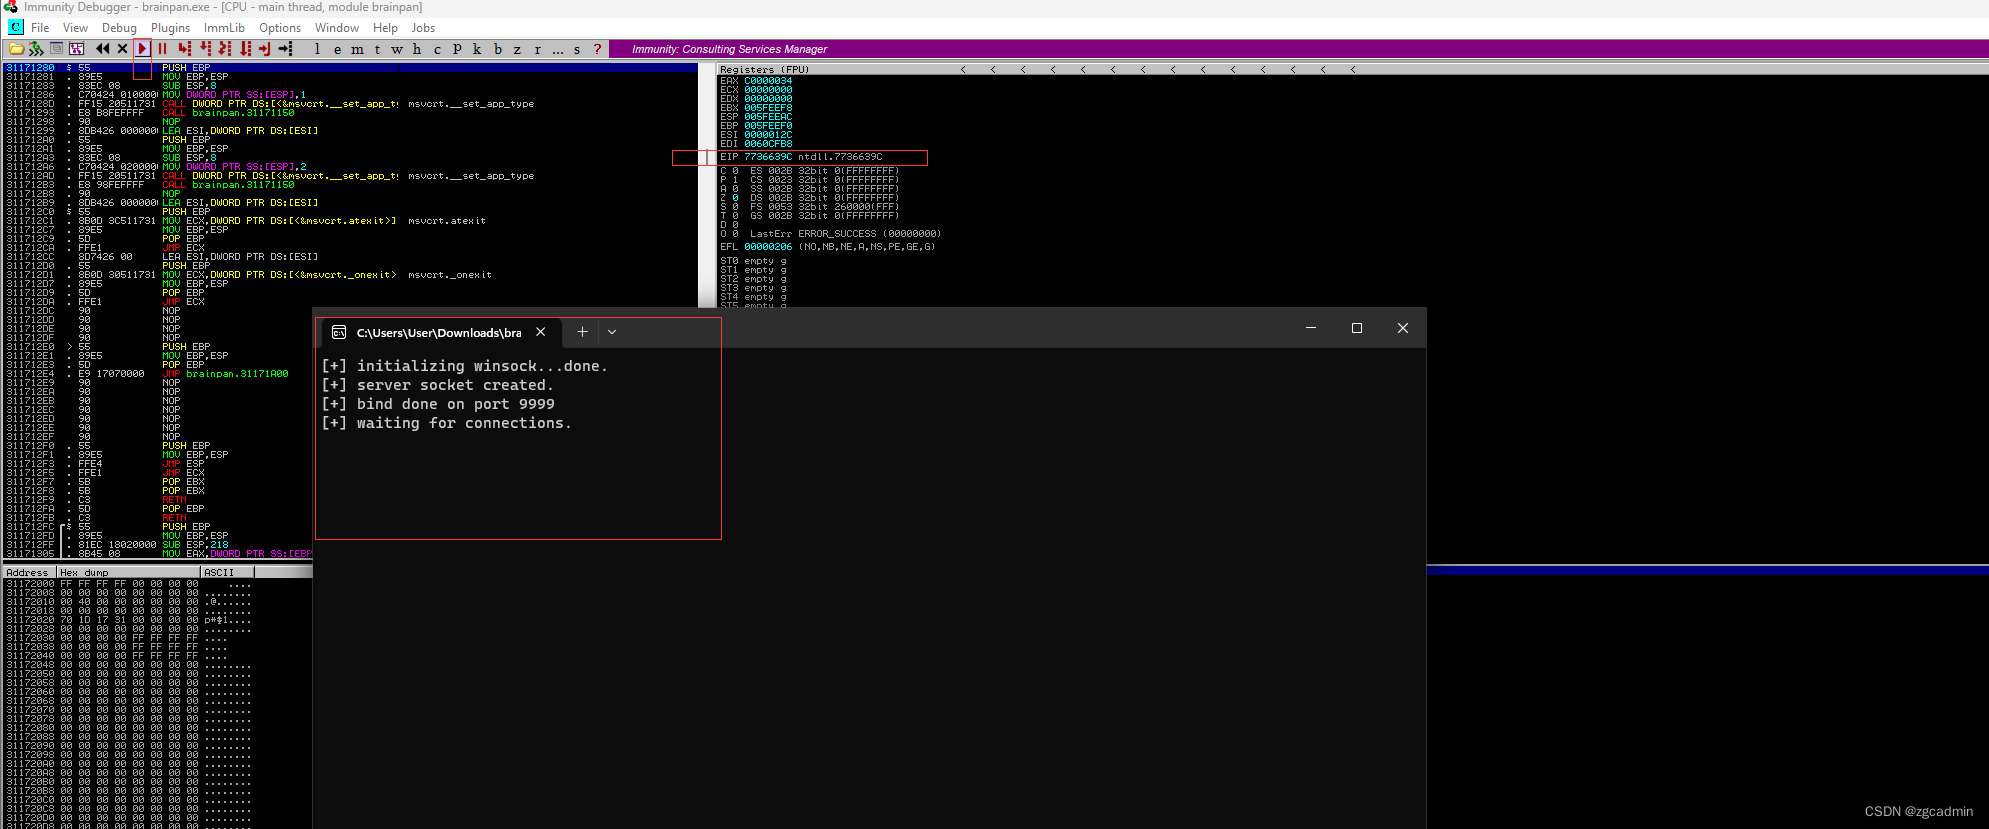Screen dimensions: 1989x829
Task: Click the third toolbar icon after the shell
Action: (56, 48)
